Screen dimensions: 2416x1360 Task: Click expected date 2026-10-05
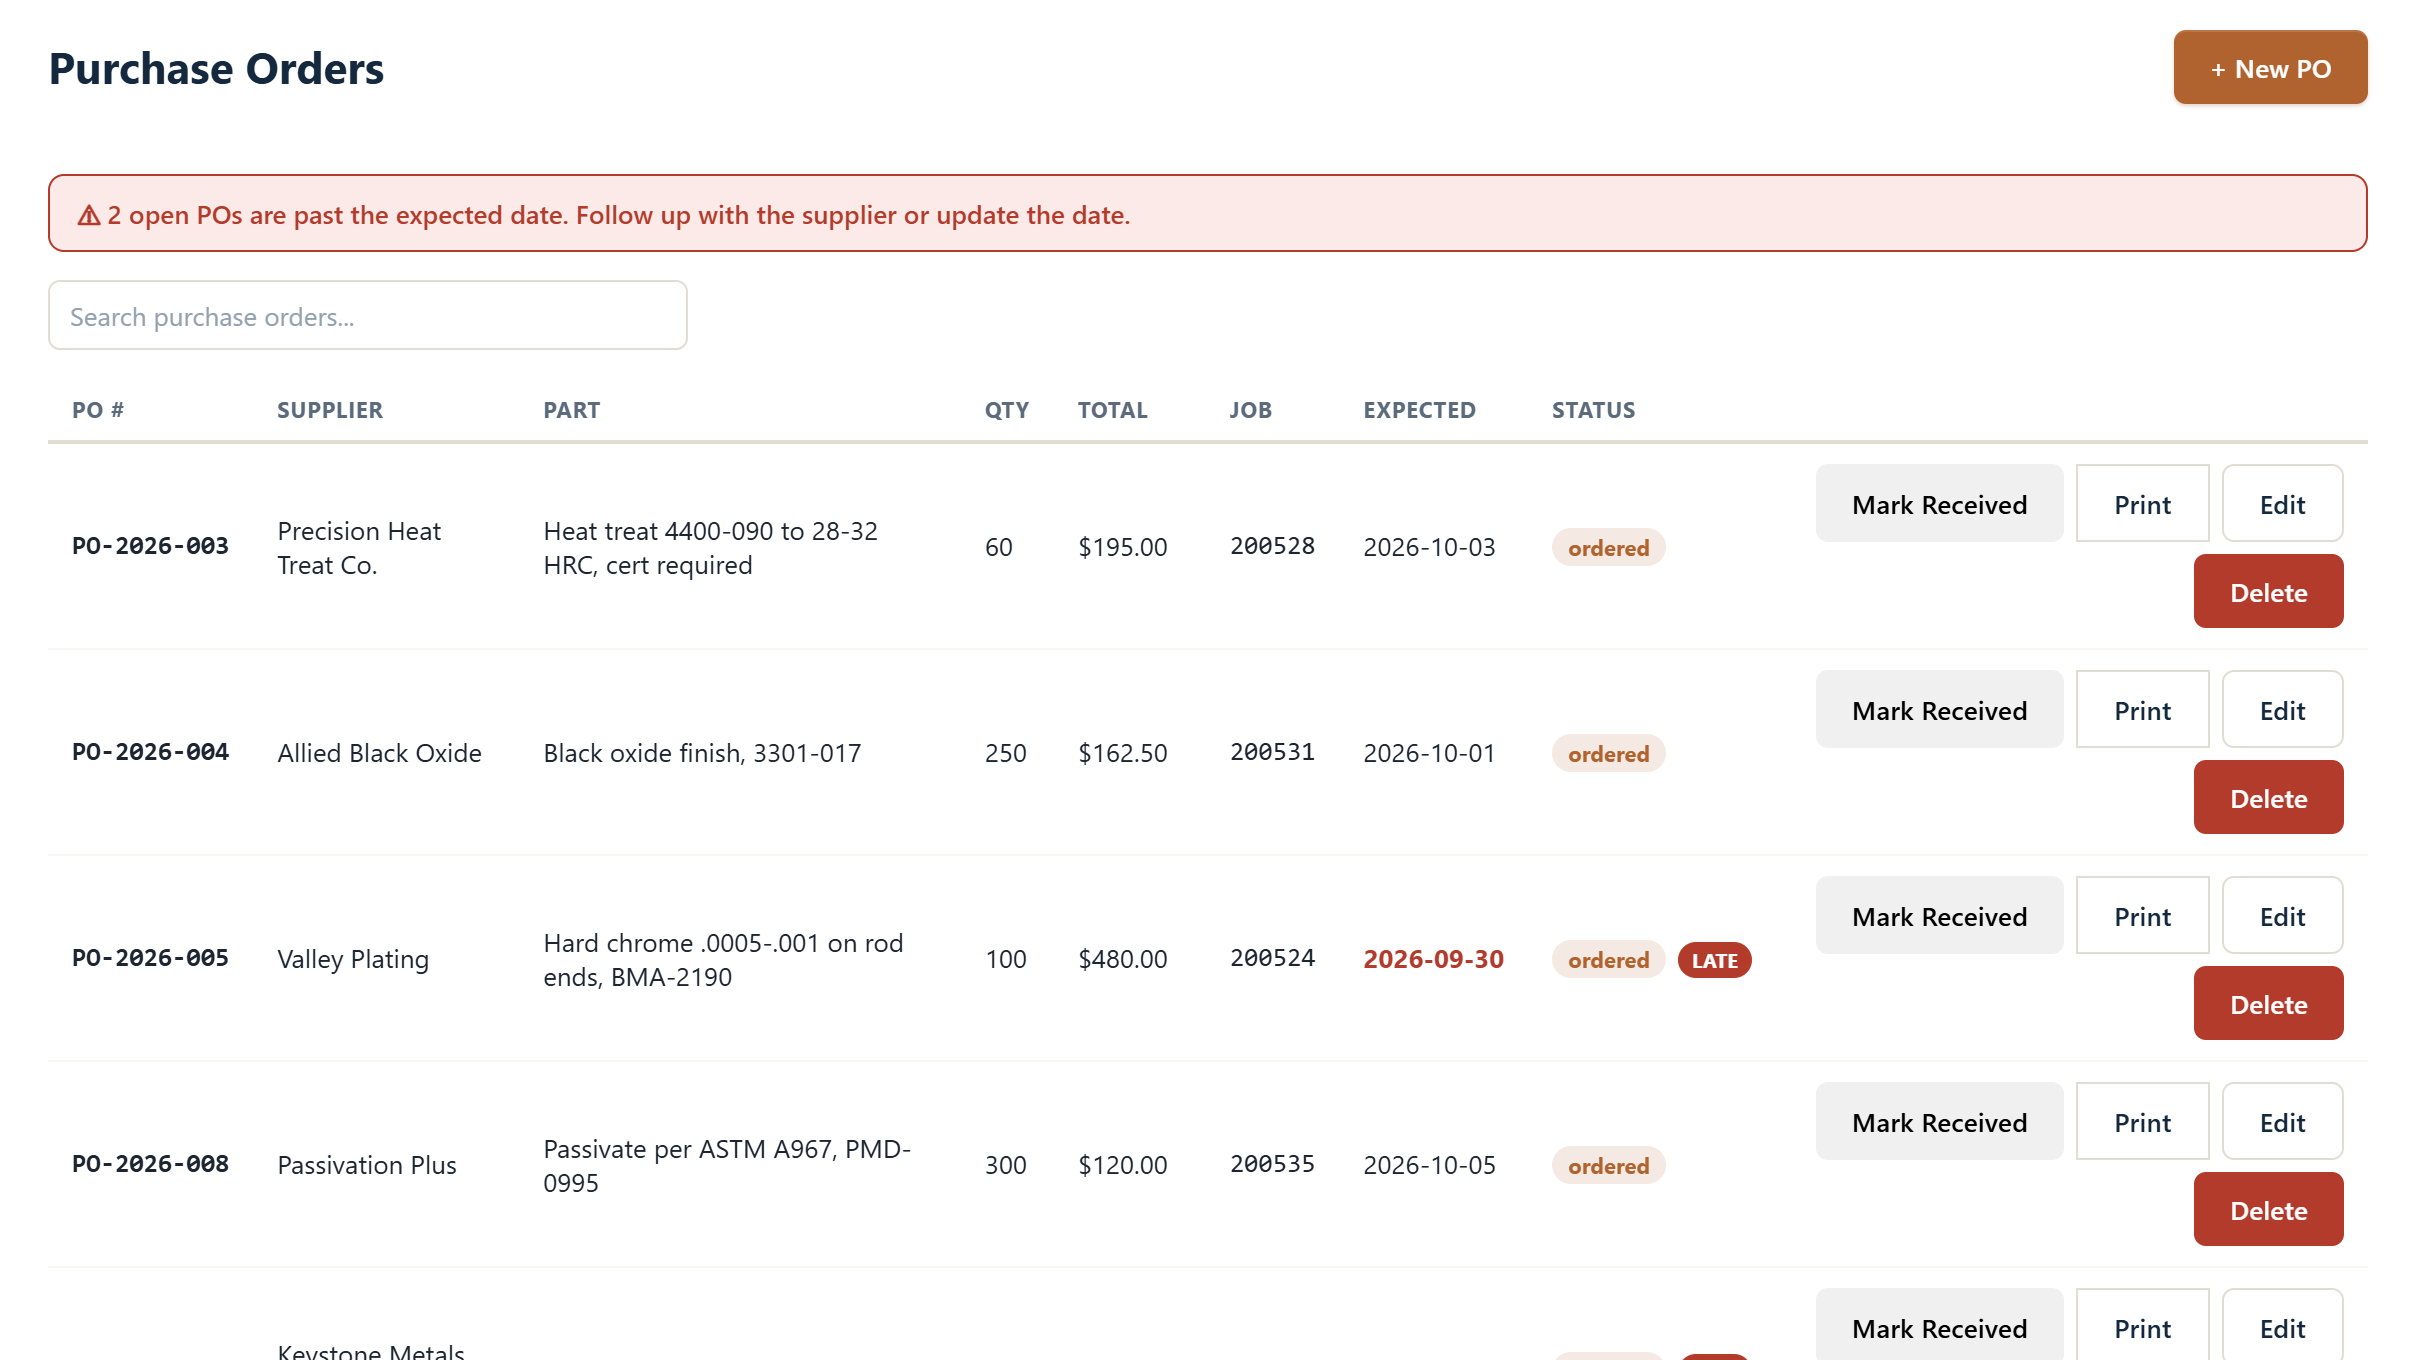pyautogui.click(x=1429, y=1165)
